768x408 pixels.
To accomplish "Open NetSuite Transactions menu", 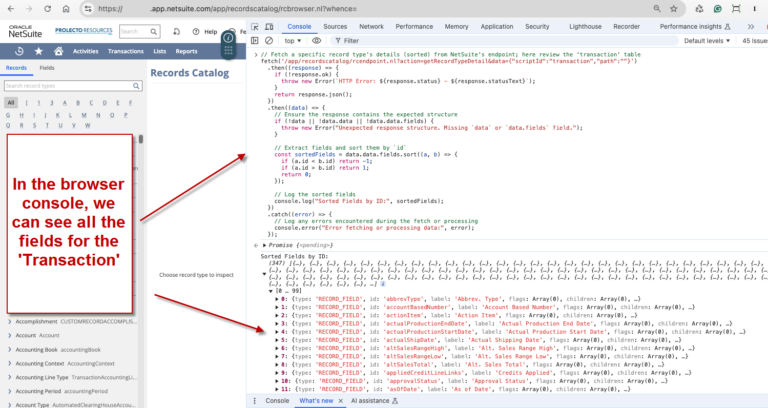I will click(x=125, y=51).
